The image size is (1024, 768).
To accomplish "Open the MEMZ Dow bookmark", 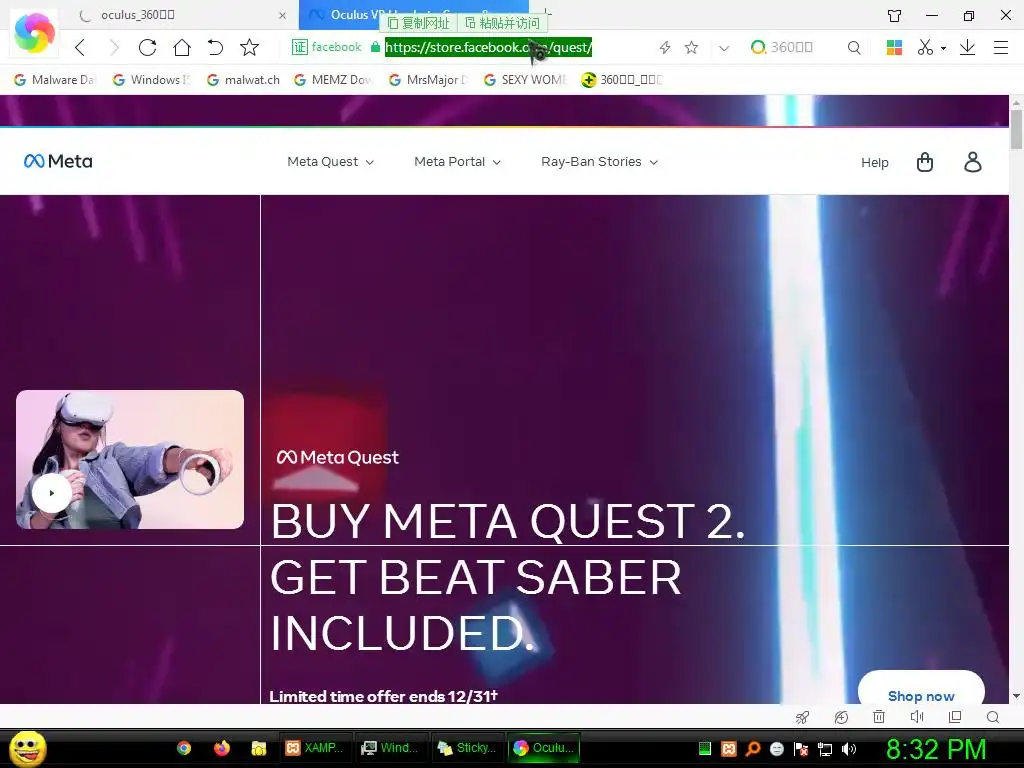I will coord(333,80).
